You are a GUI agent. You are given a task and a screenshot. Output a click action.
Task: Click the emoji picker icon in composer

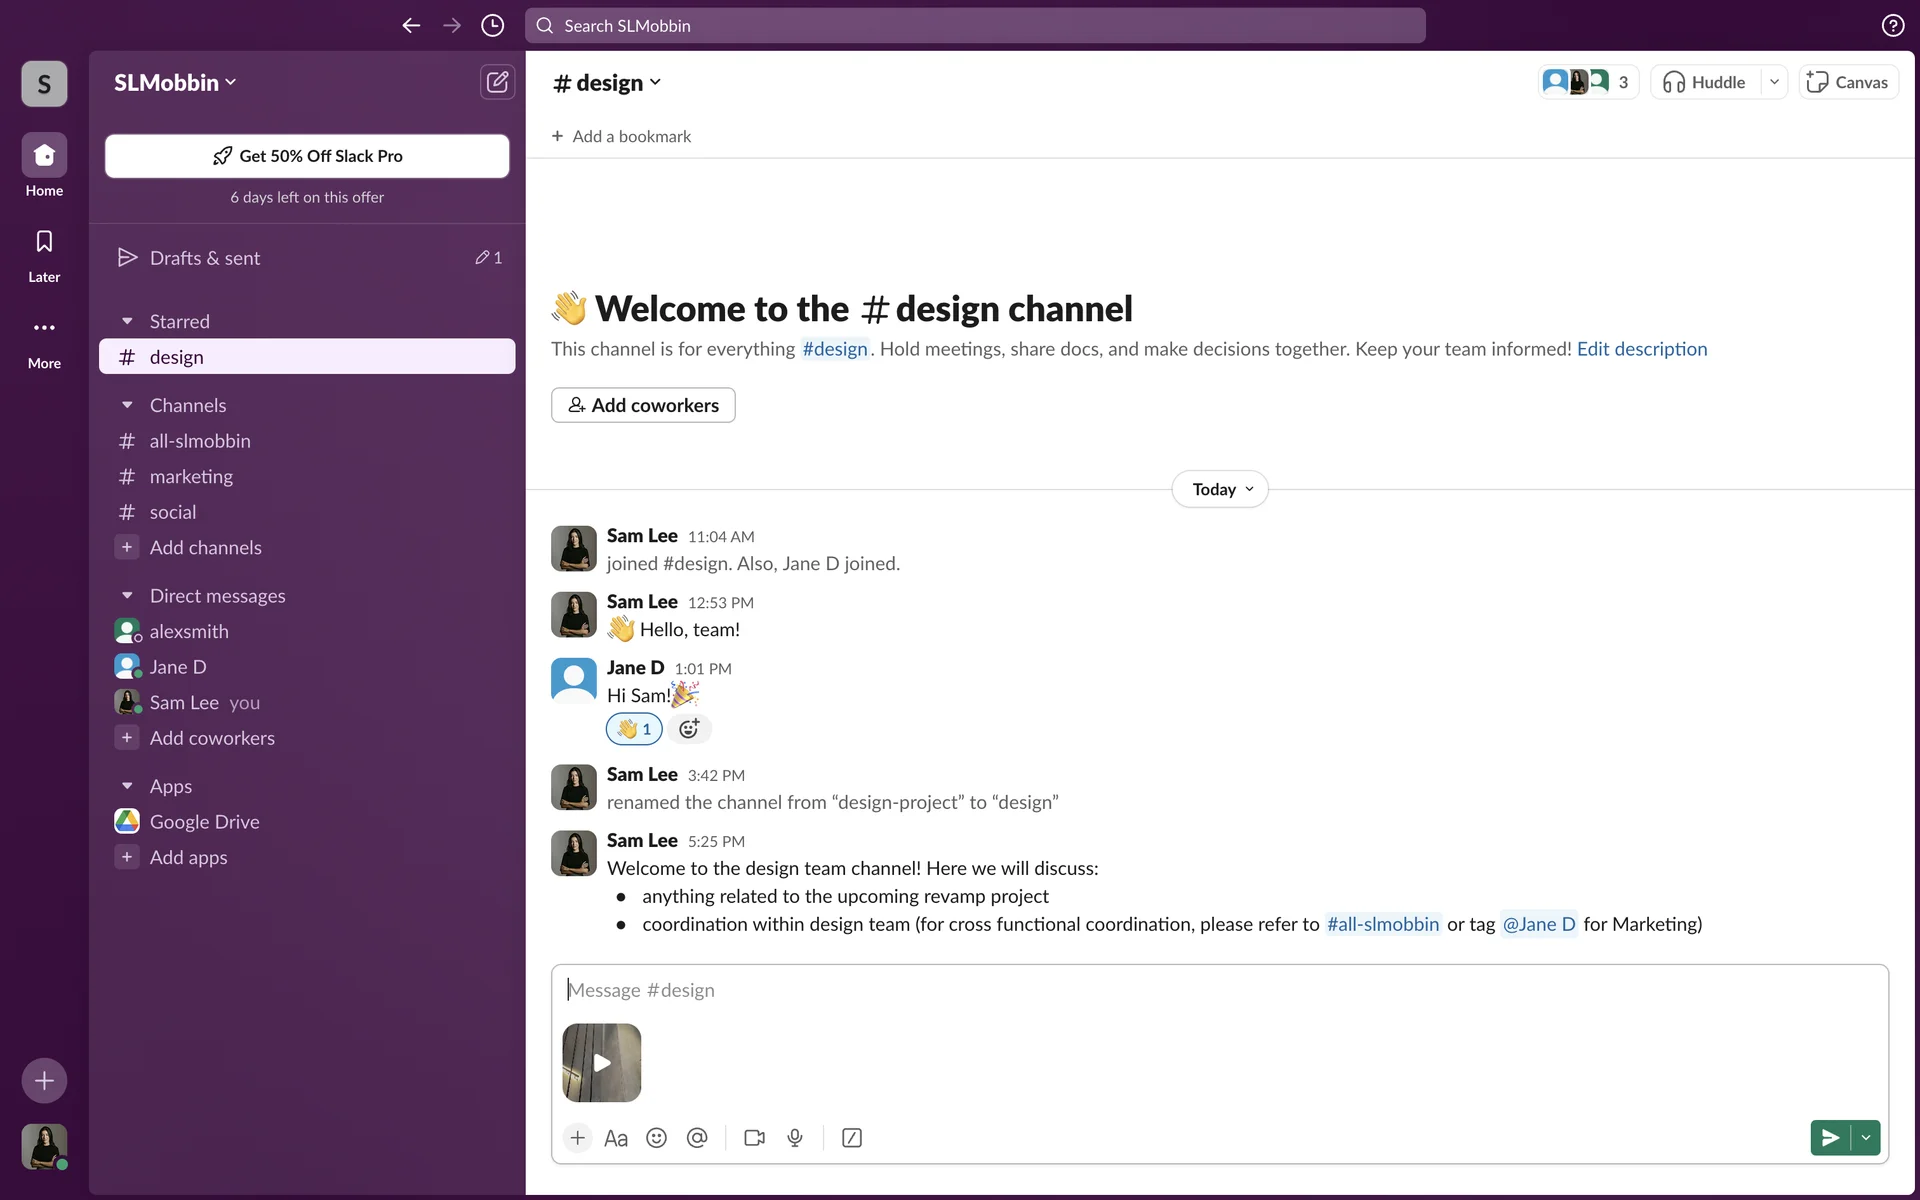tap(656, 1138)
